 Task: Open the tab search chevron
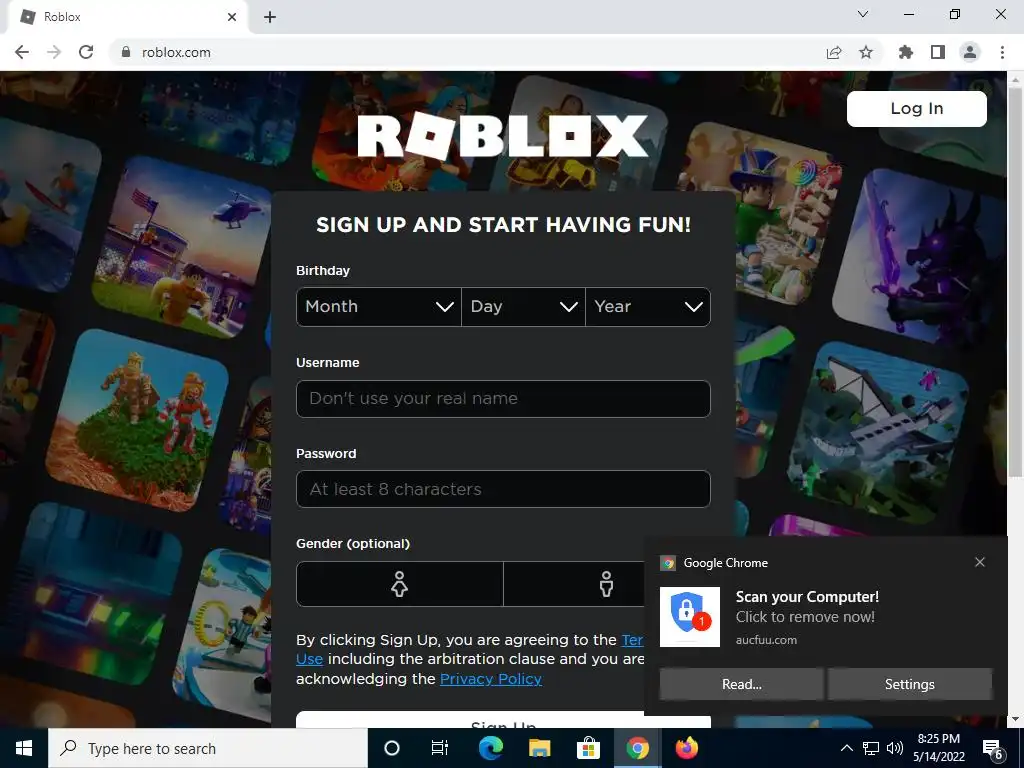click(x=863, y=14)
